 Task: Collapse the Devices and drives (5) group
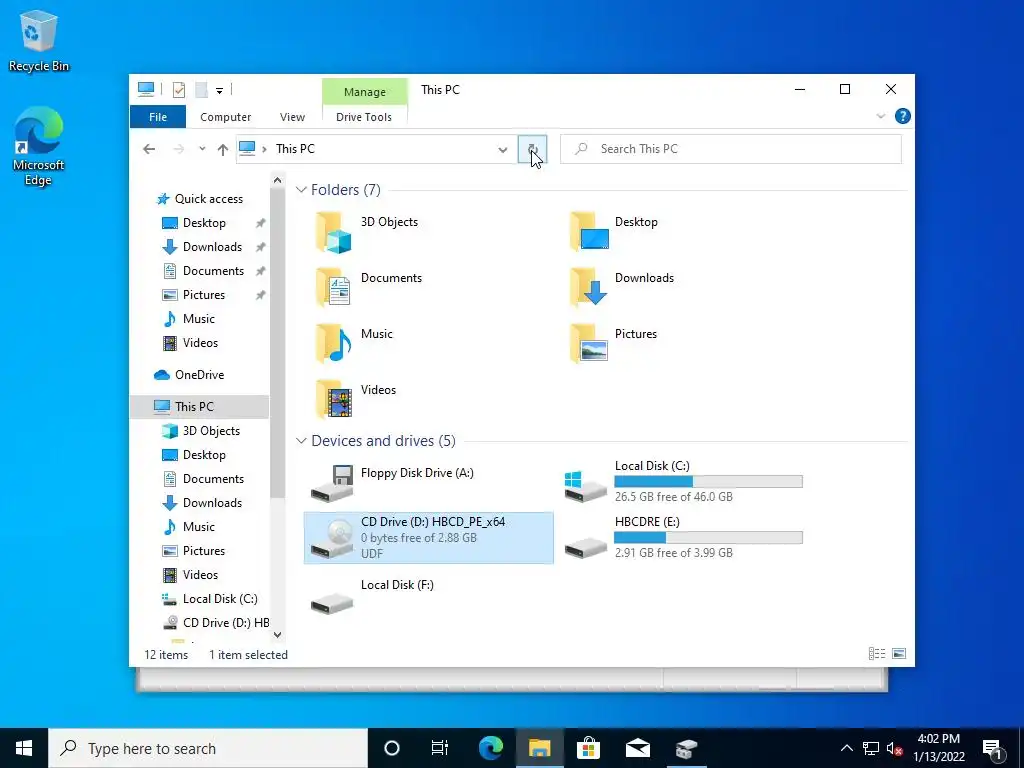(301, 441)
